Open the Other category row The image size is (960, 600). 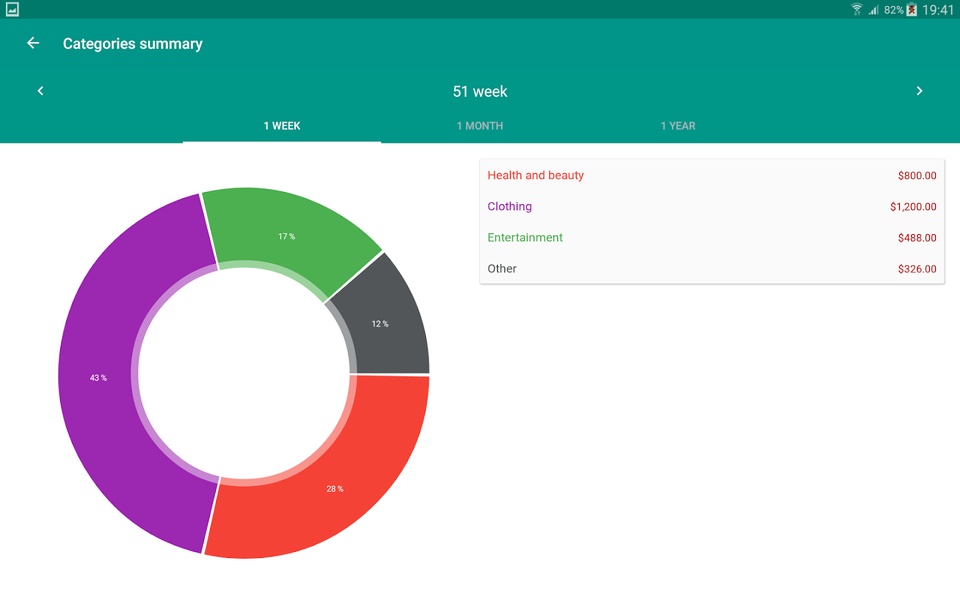[712, 269]
